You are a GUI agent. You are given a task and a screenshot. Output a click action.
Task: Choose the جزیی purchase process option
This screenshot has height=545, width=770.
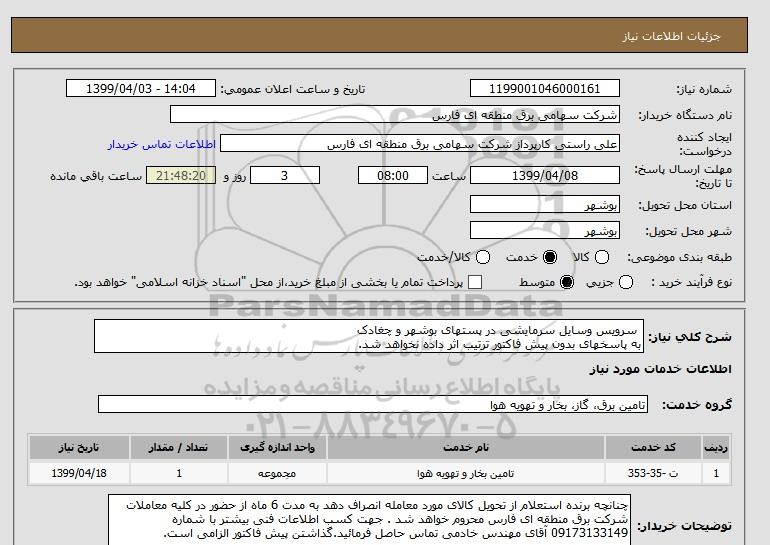pyautogui.click(x=626, y=282)
